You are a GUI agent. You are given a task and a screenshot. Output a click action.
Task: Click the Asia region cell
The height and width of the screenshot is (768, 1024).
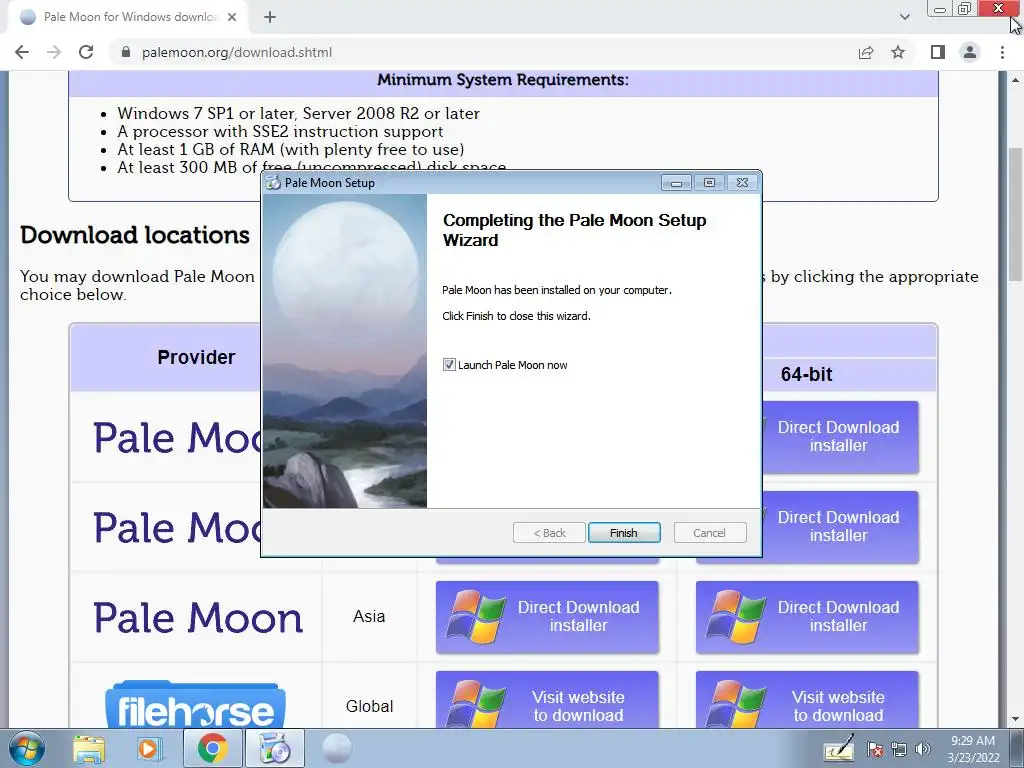click(369, 616)
